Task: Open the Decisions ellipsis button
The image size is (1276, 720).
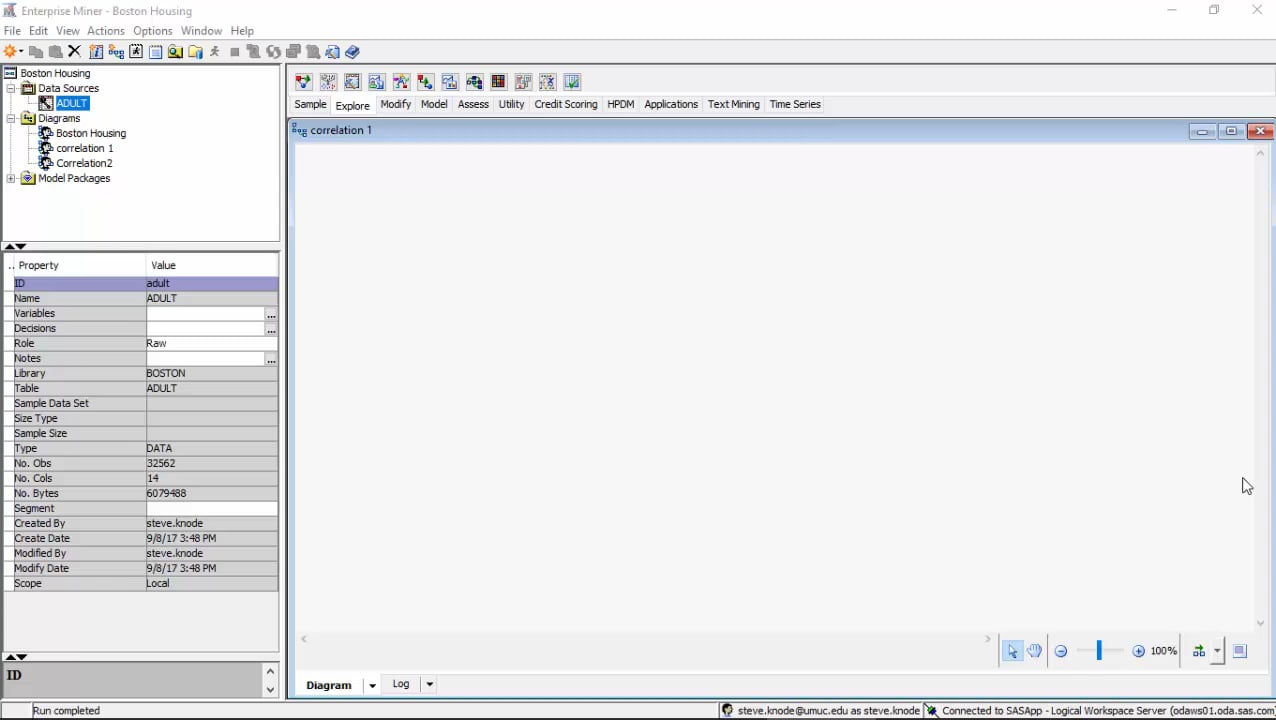Action: (x=271, y=329)
